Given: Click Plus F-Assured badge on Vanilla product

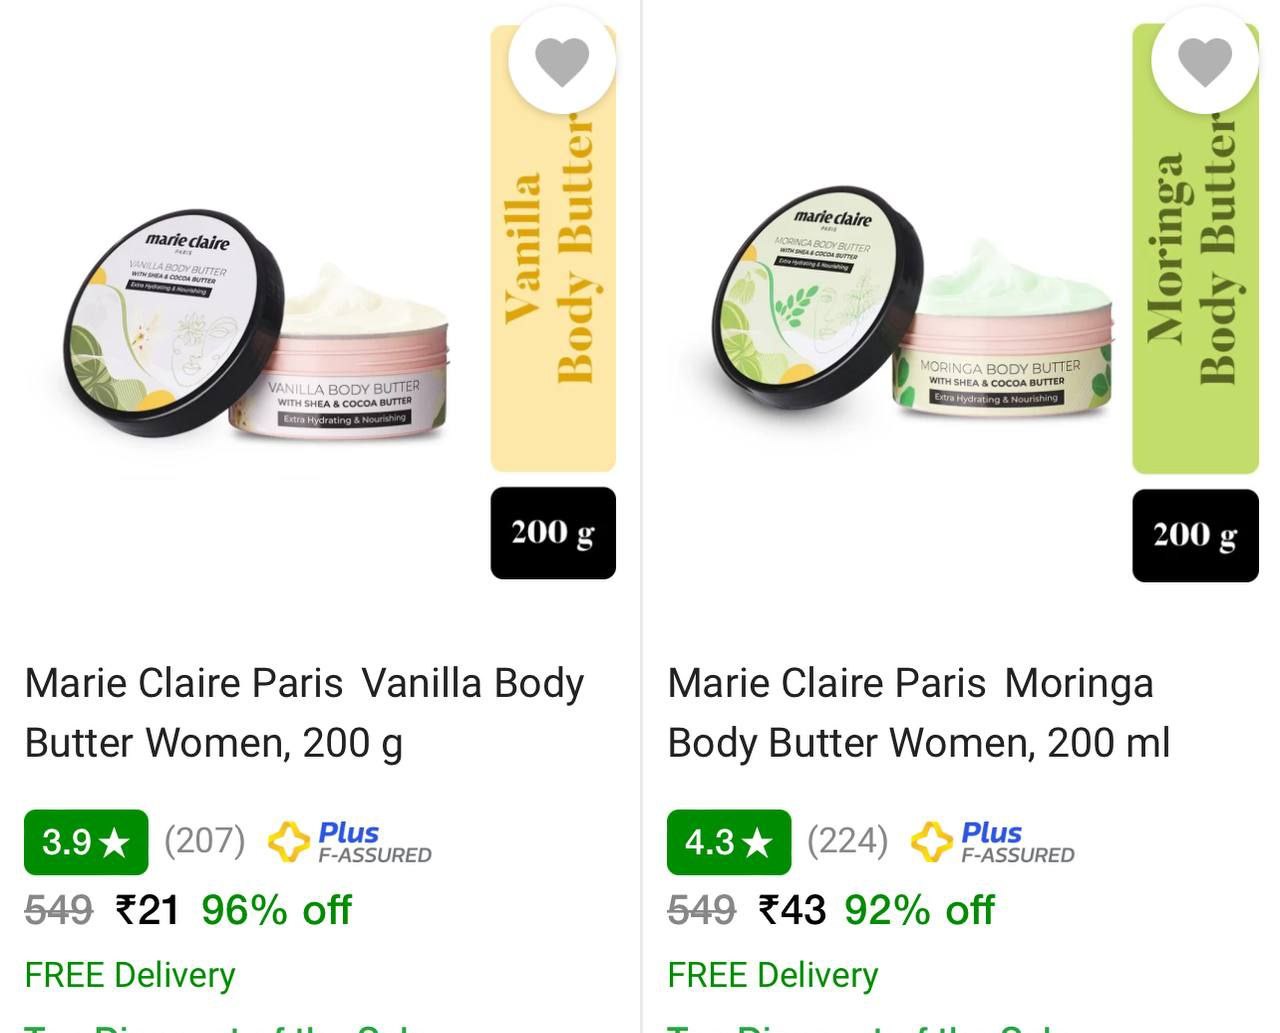Looking at the screenshot, I should 350,842.
